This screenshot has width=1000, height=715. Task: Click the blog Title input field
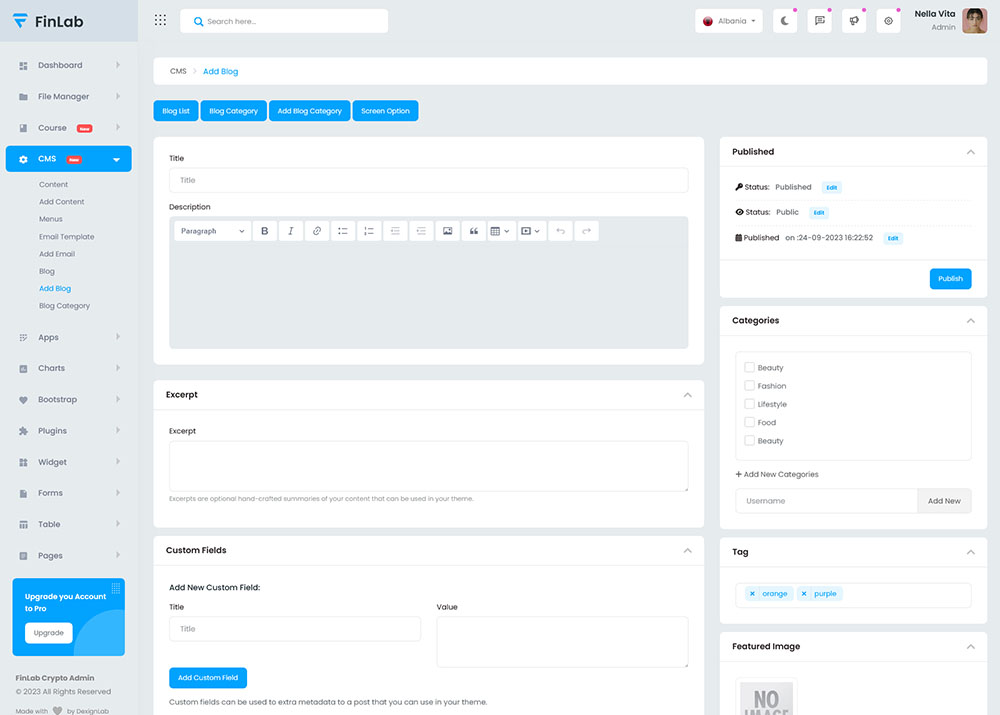(428, 180)
